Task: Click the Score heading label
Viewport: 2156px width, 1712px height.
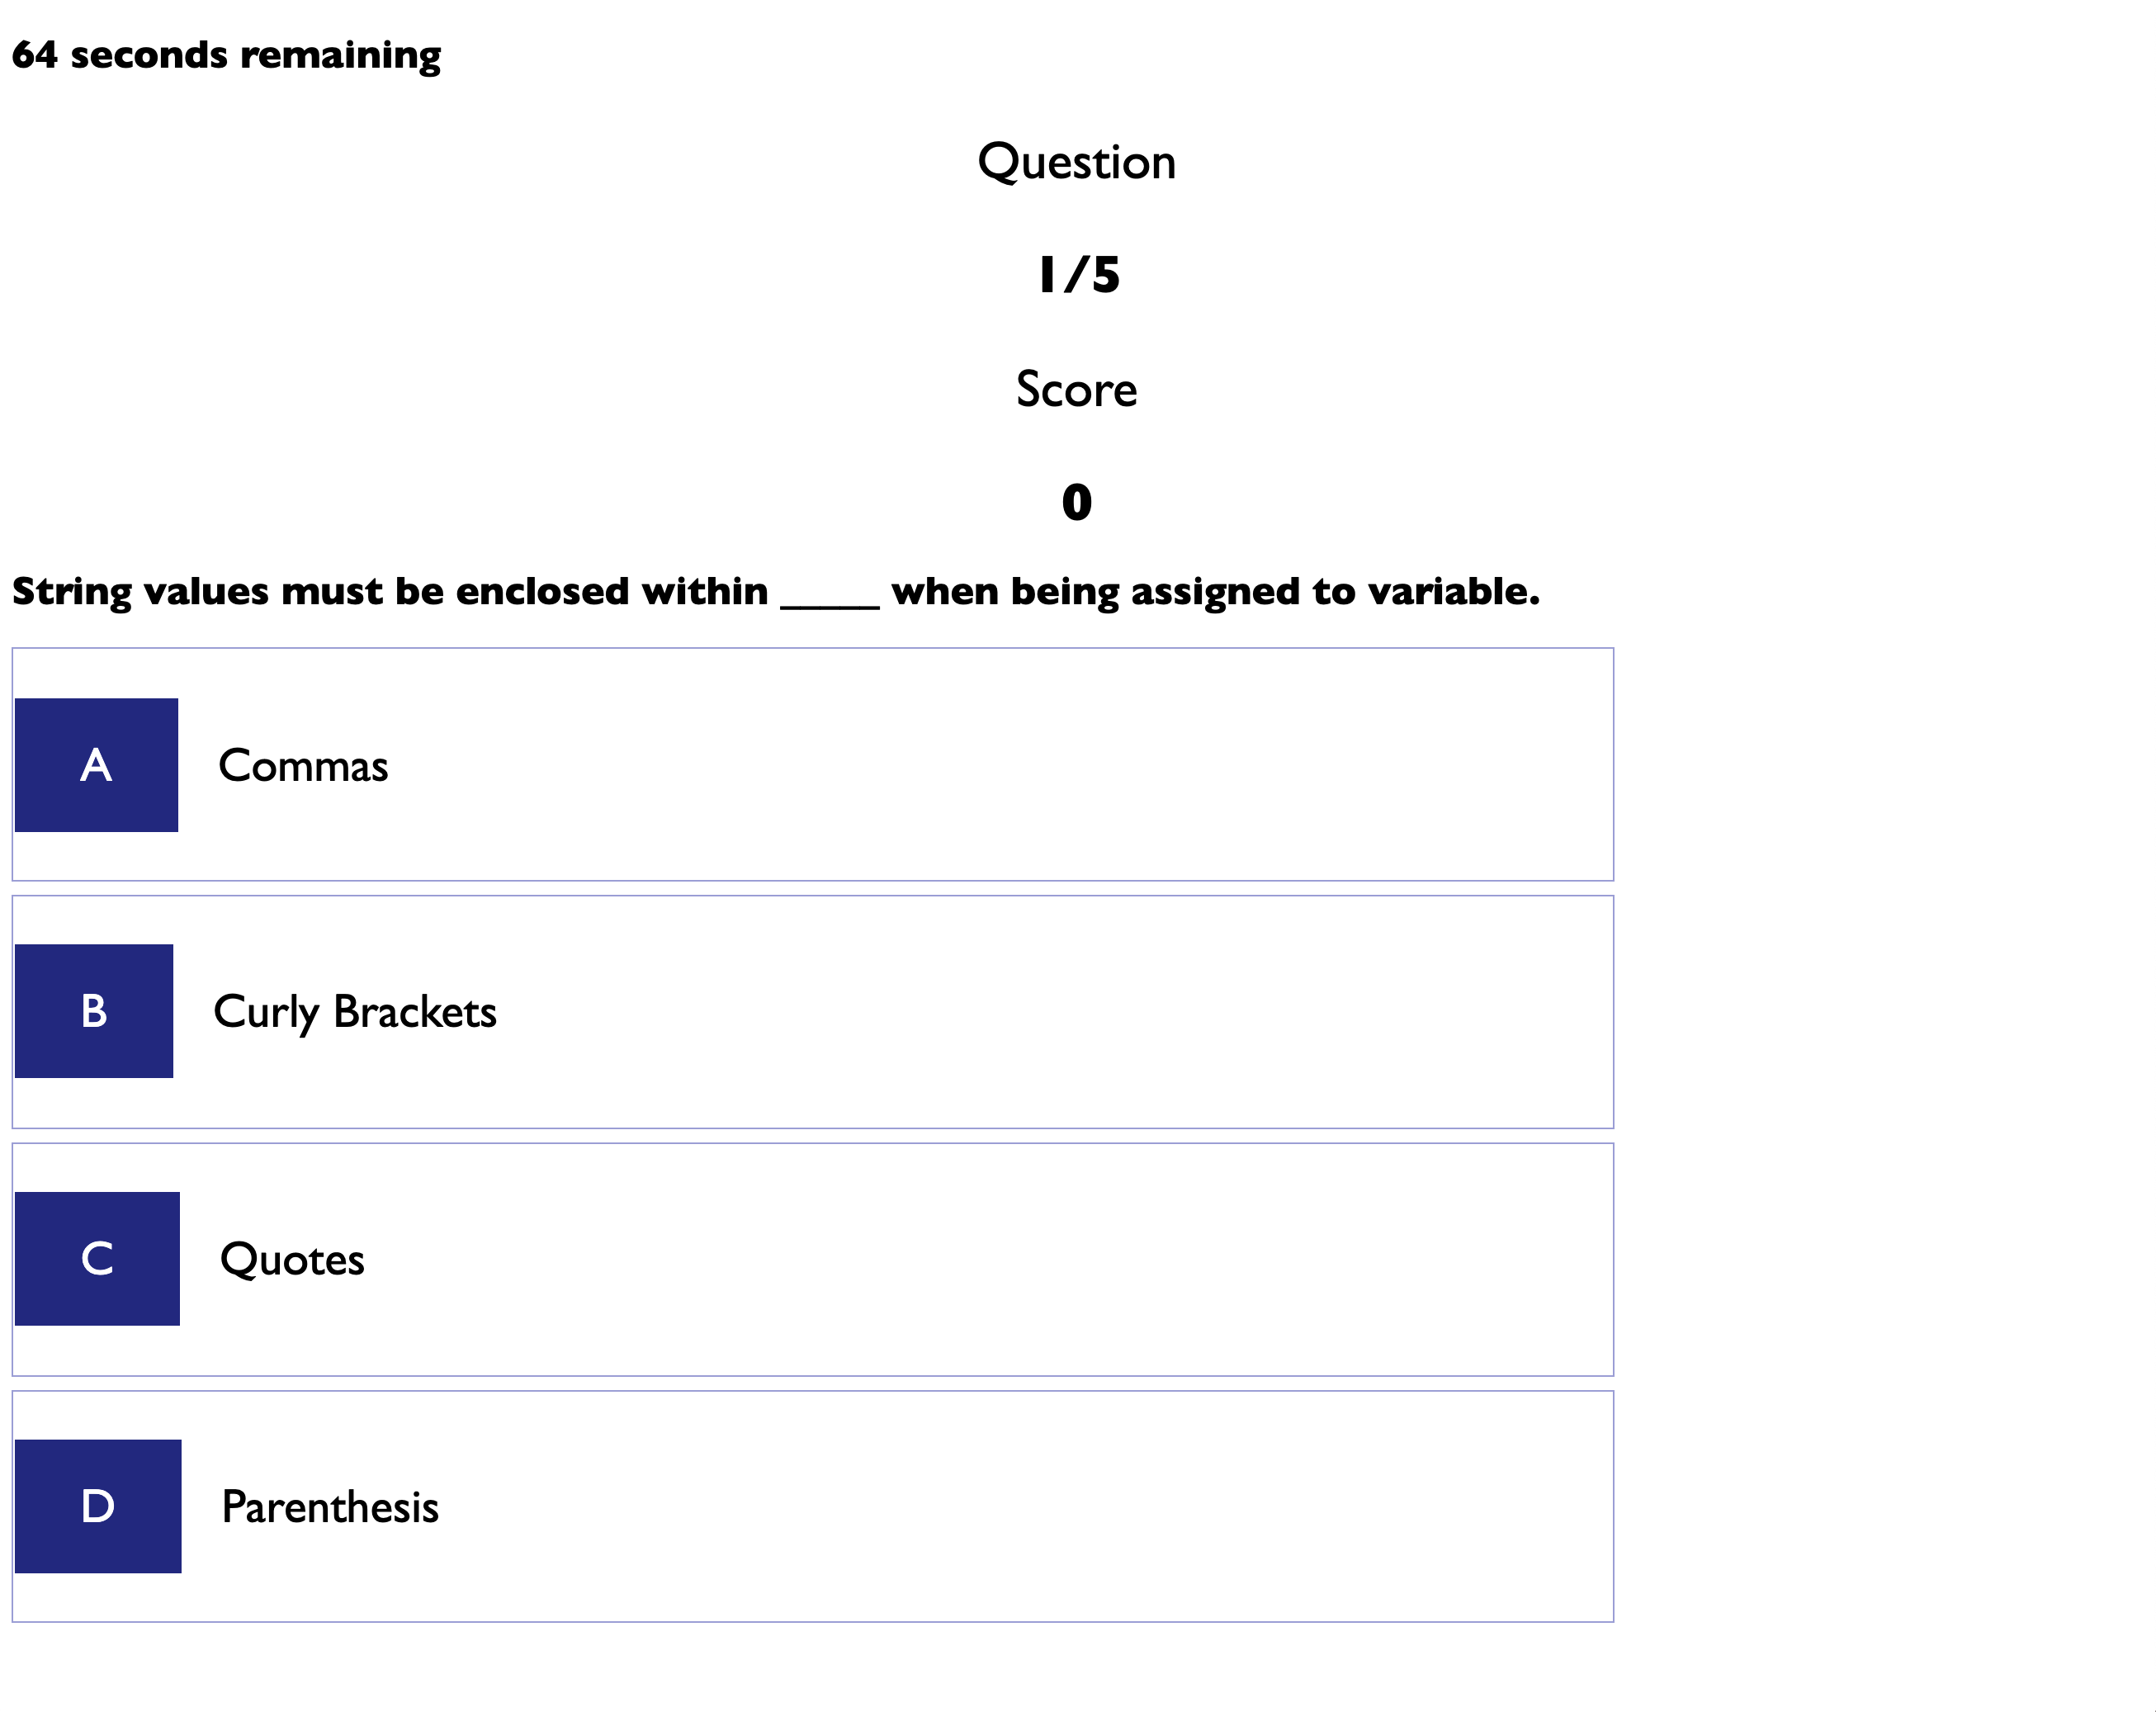Action: [x=1077, y=389]
